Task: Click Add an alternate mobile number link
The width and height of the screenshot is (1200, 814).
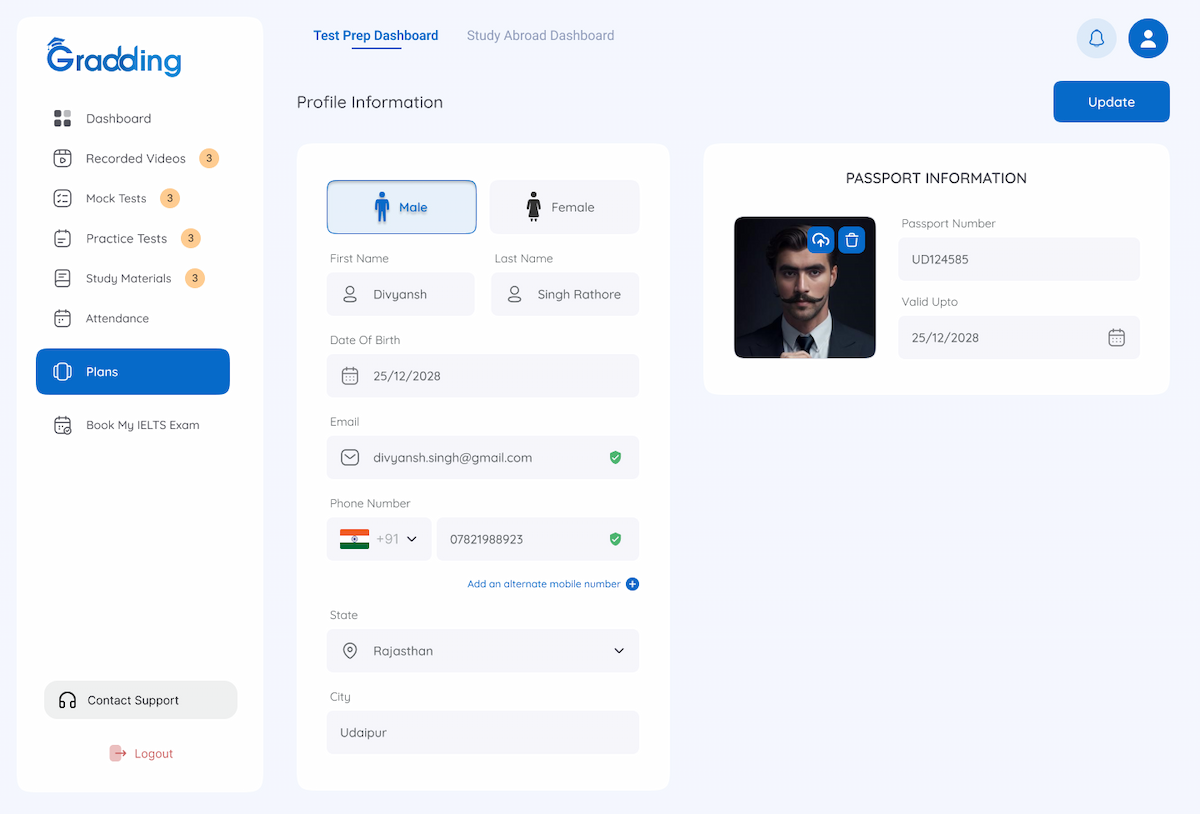Action: [x=544, y=584]
